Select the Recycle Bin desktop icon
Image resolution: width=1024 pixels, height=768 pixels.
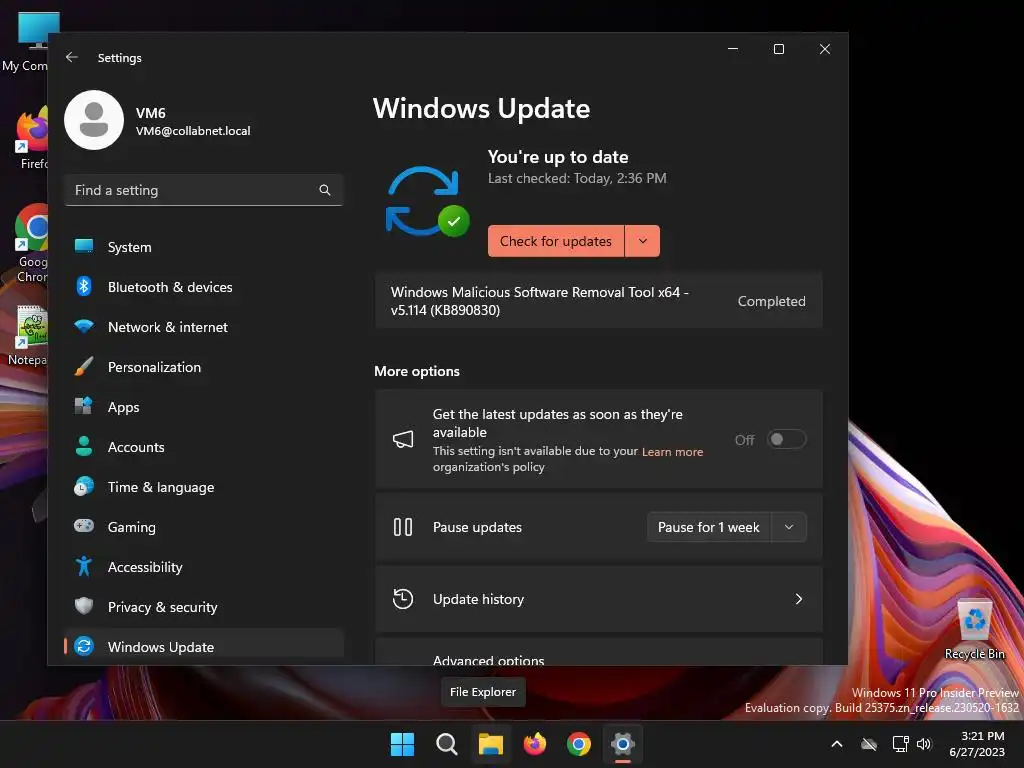(974, 630)
